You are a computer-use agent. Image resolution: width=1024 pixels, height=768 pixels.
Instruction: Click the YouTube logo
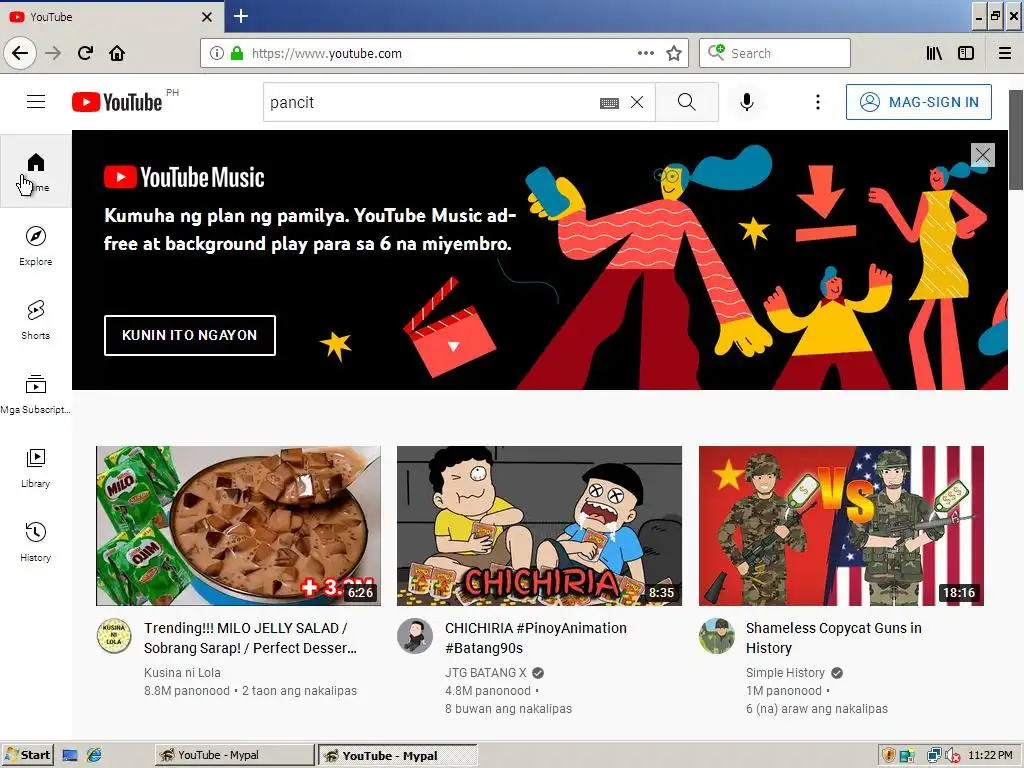pyautogui.click(x=117, y=102)
